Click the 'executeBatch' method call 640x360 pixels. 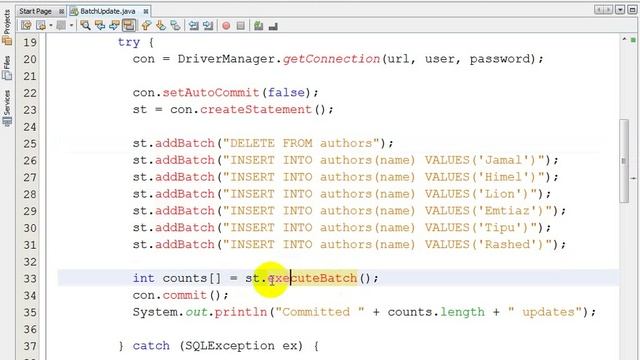pos(312,278)
